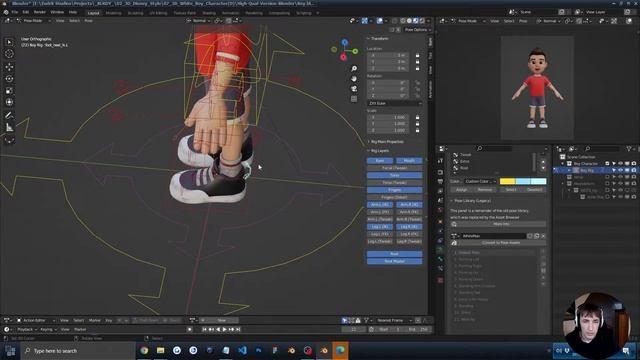Open the Item sidebar tab
The height and width of the screenshot is (360, 640).
[x=430, y=42]
